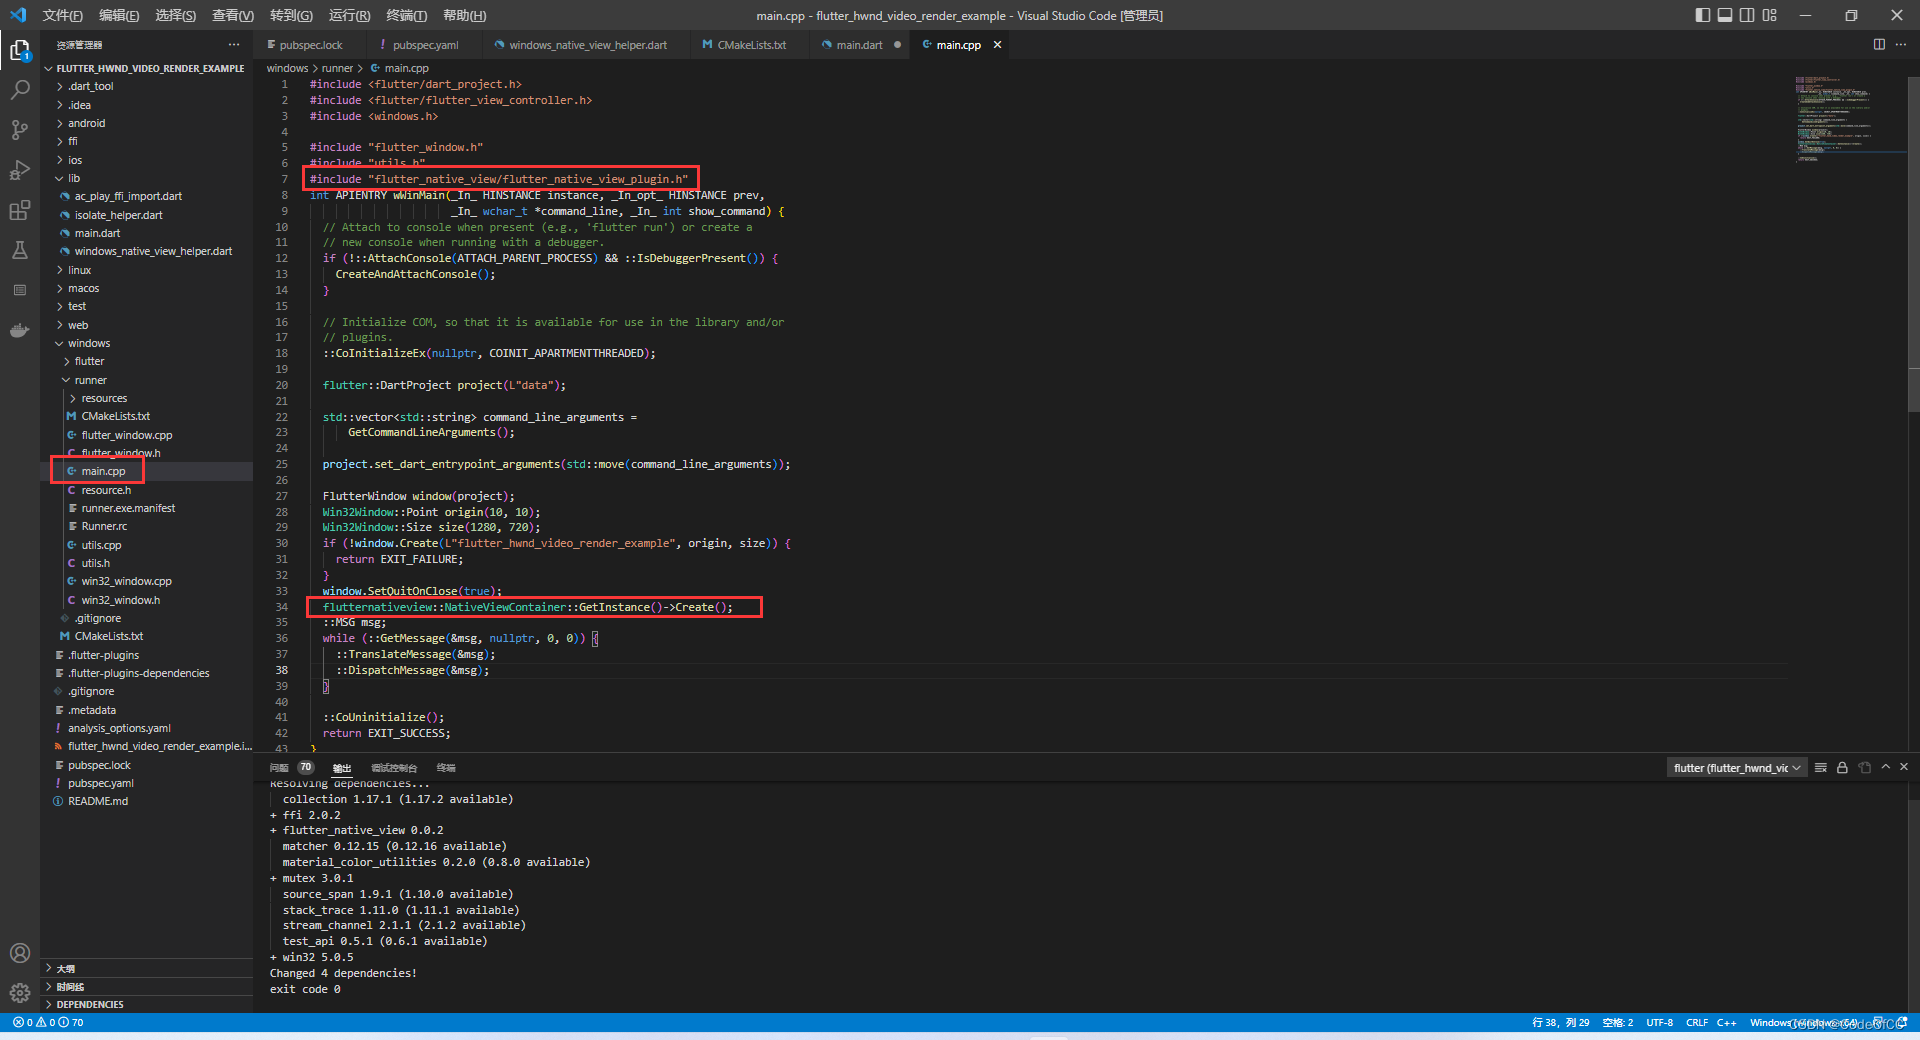Expand the linux folder

79,270
